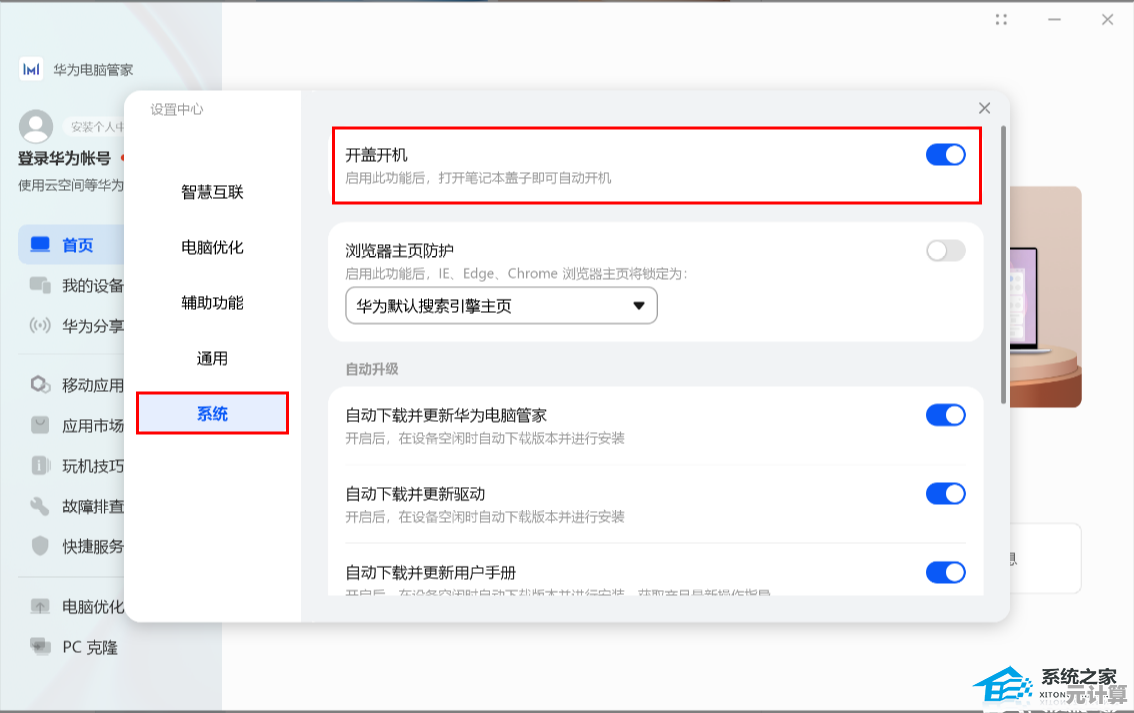1134x713 pixels.
Task: Turn off 自动下载并更新驱动 toggle
Action: coord(945,493)
